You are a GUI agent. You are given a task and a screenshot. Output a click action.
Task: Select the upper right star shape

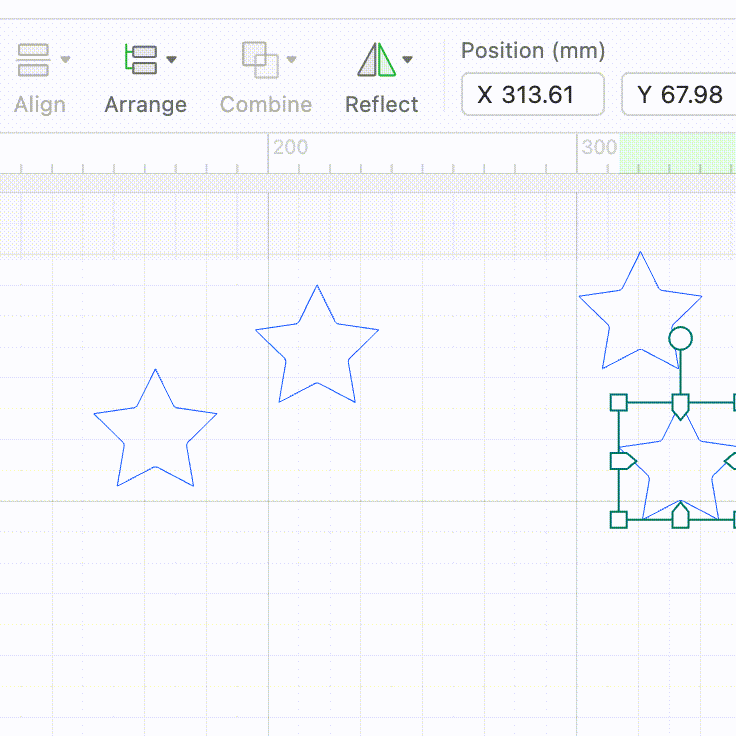tap(640, 310)
